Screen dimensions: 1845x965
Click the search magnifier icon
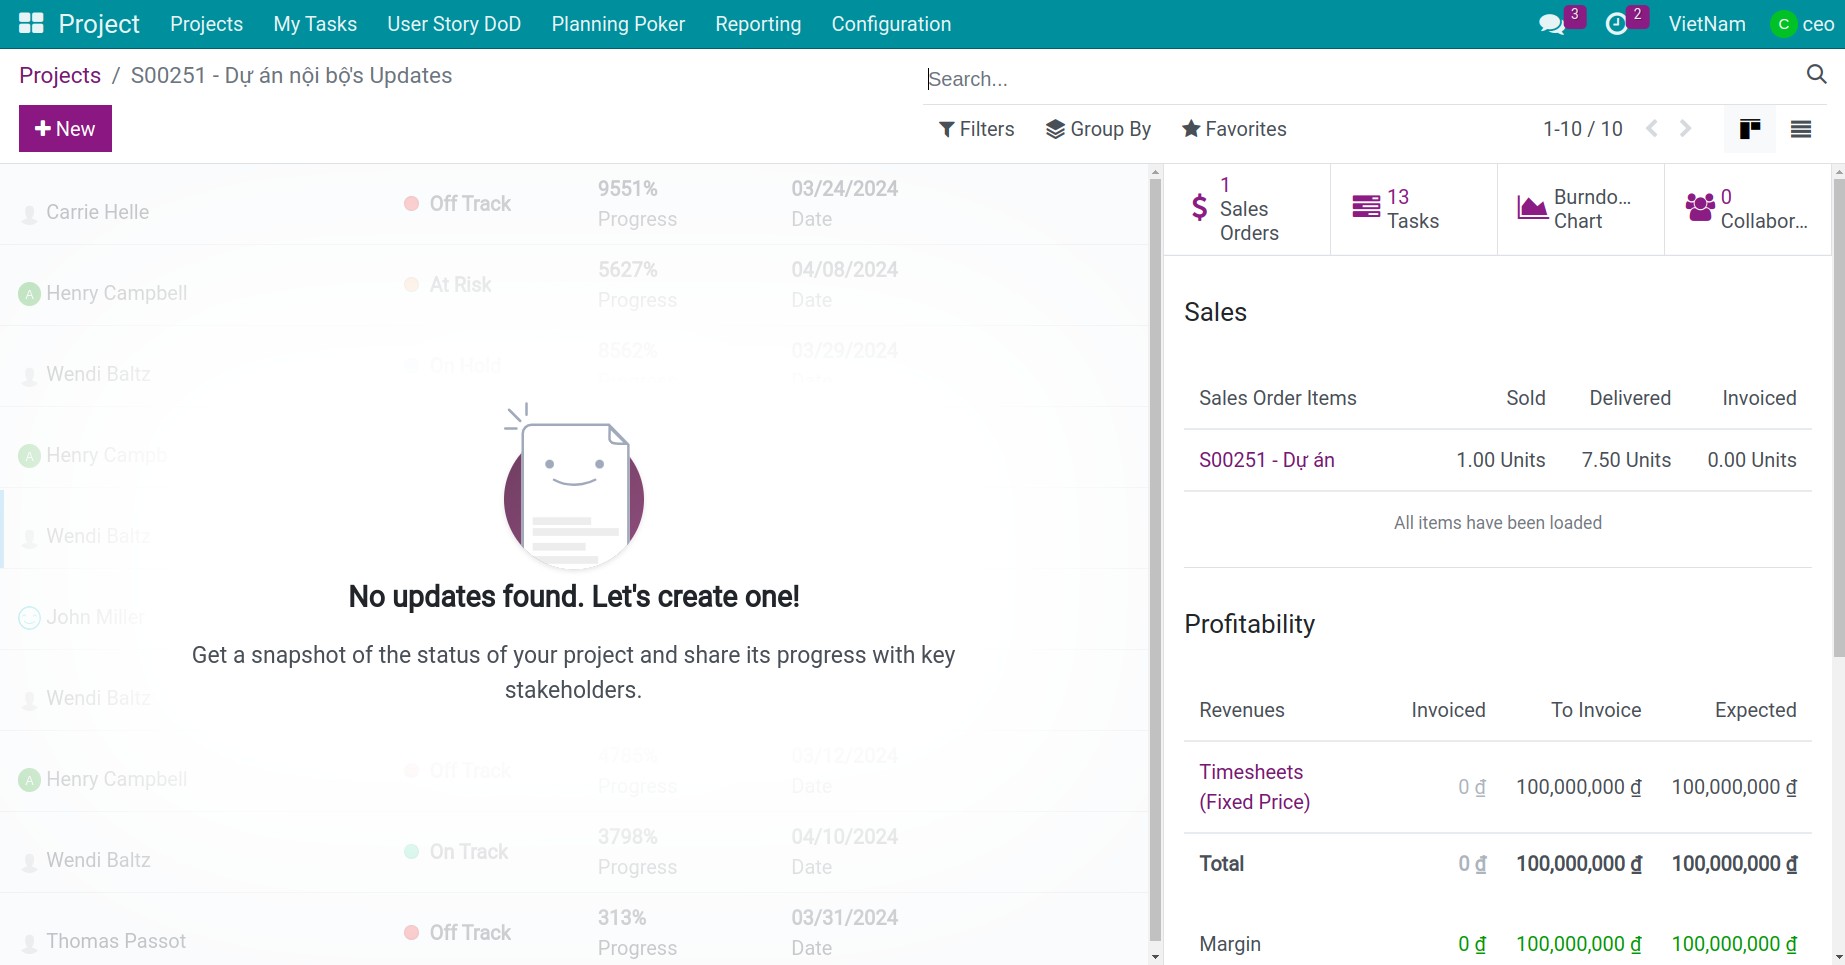(x=1817, y=74)
